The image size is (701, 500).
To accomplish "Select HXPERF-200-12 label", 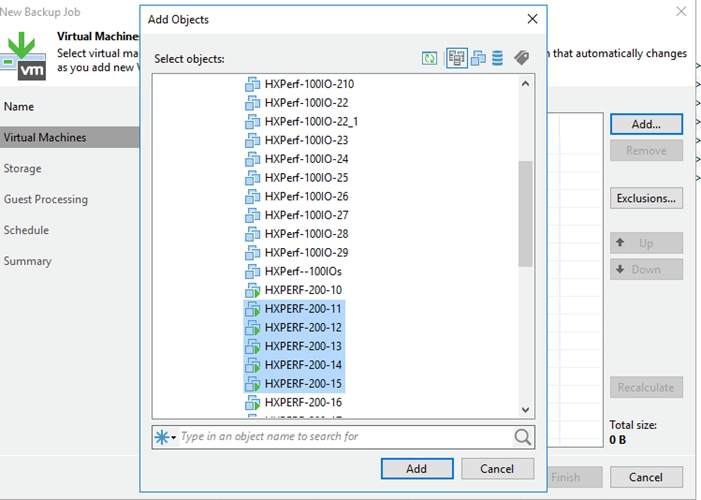I will pos(303,328).
